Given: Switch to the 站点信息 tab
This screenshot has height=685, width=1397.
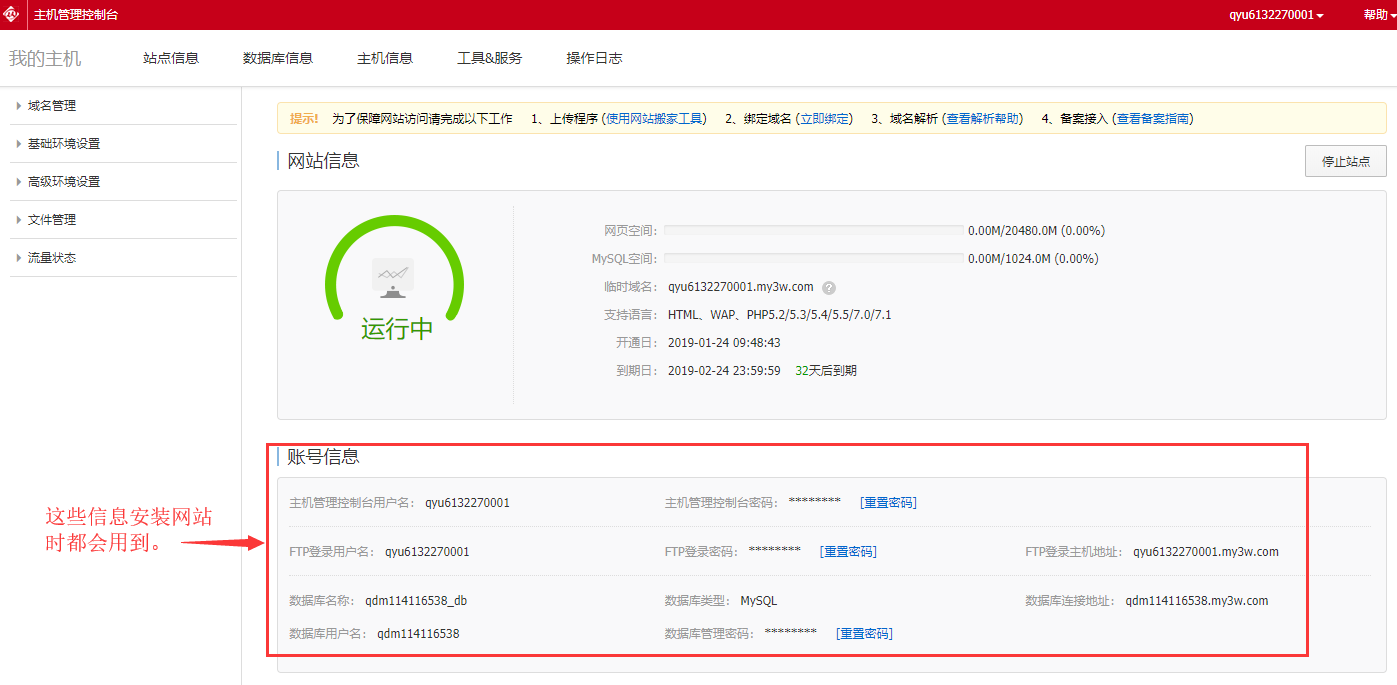Looking at the screenshot, I should [171, 58].
